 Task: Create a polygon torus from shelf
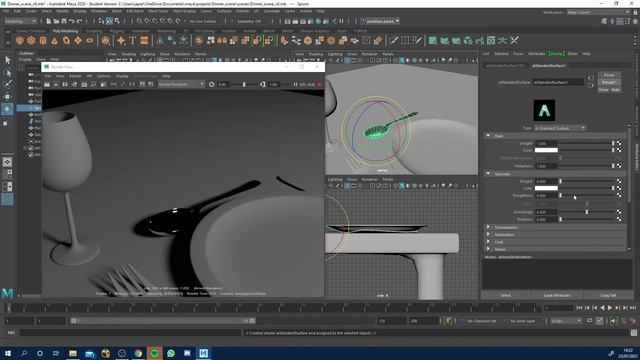pyautogui.click(x=66, y=40)
